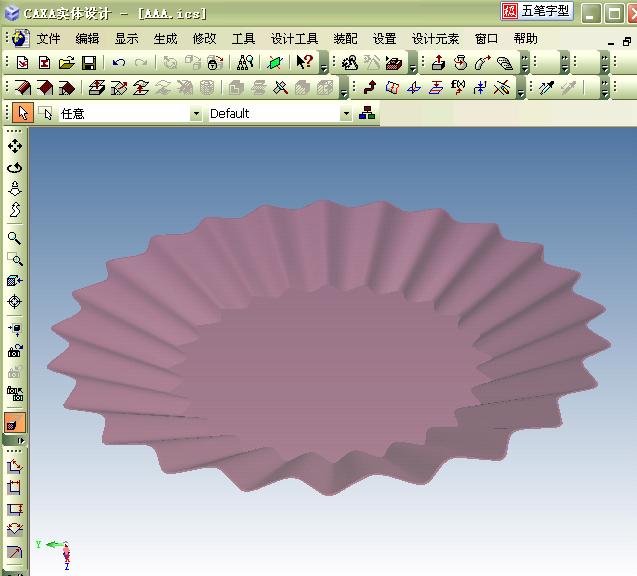Click the save floppy disk icon
637x576 pixels.
(x=89, y=63)
